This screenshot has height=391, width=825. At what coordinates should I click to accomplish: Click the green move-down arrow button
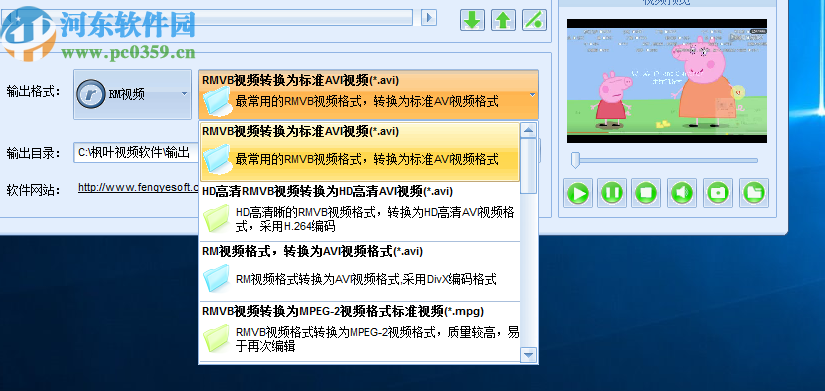[x=472, y=20]
